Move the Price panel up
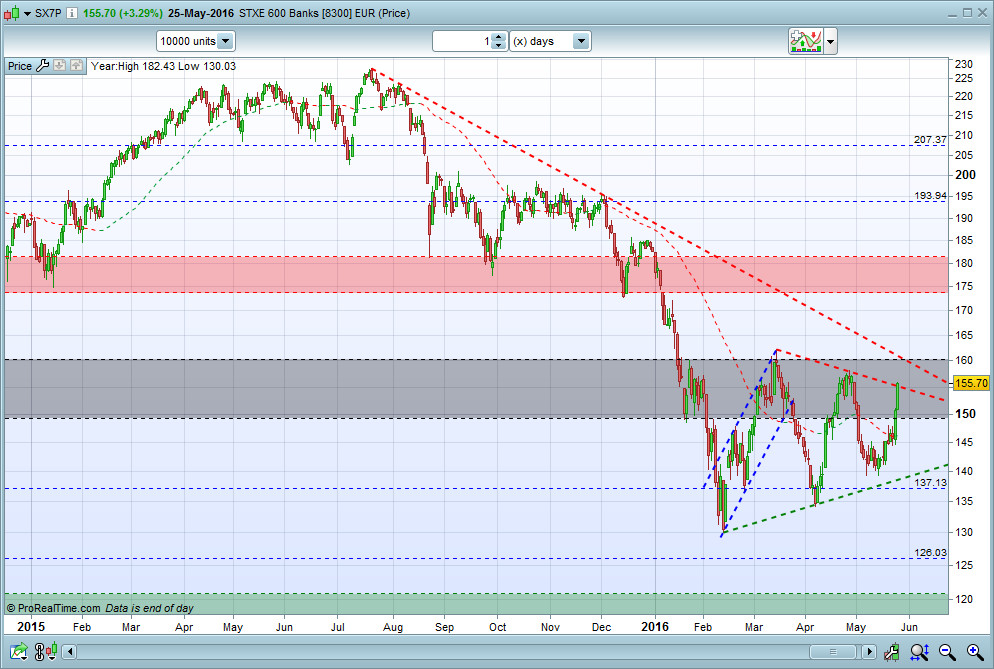 (76, 65)
